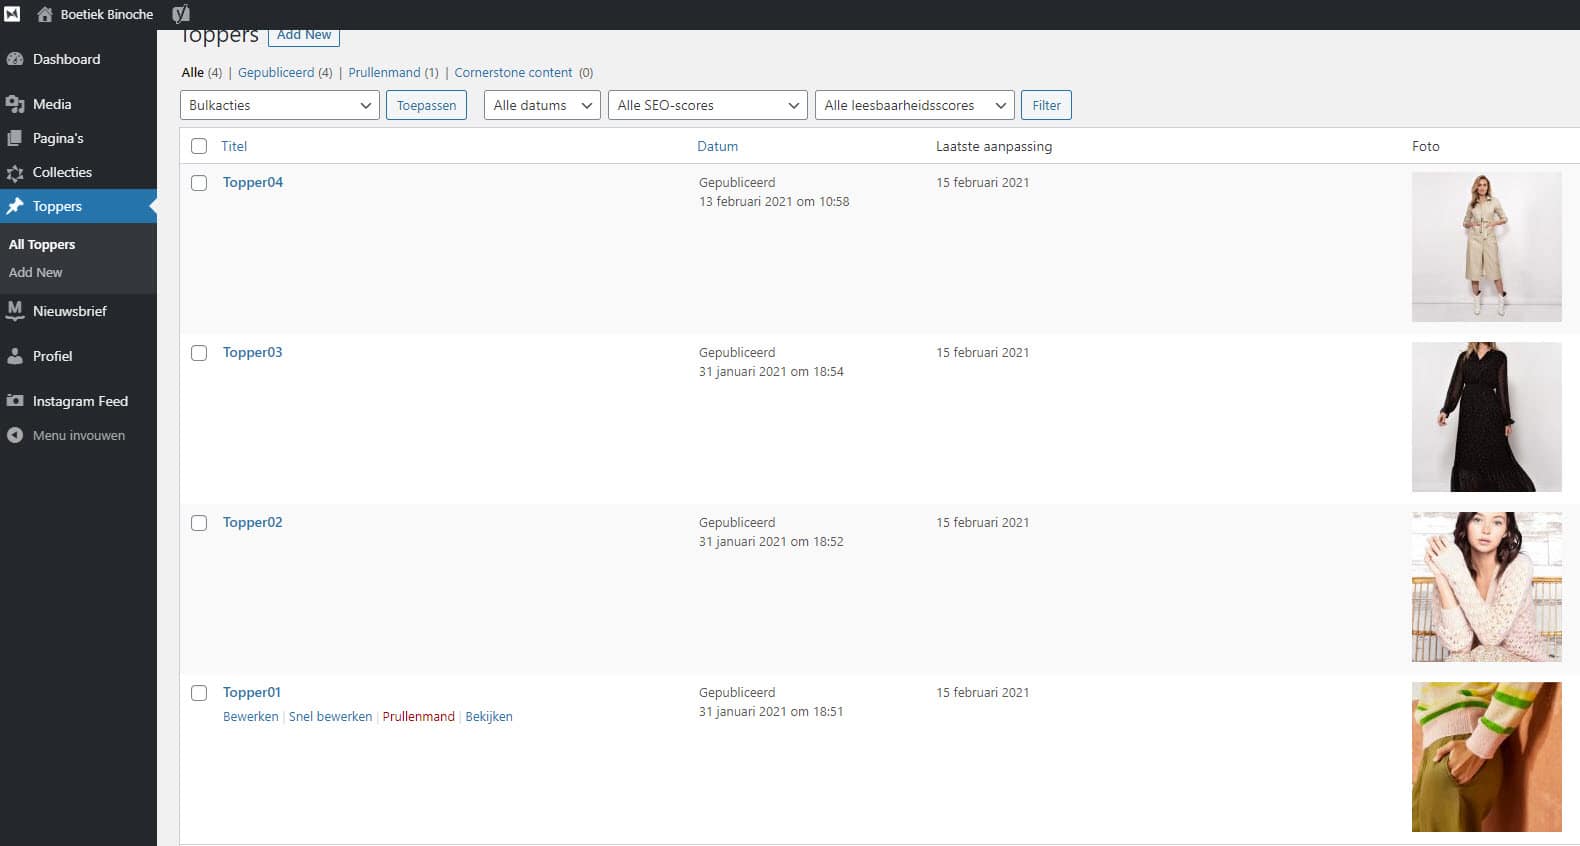Click the Pagina's pages icon
The width and height of the screenshot is (1580, 846).
tap(15, 138)
